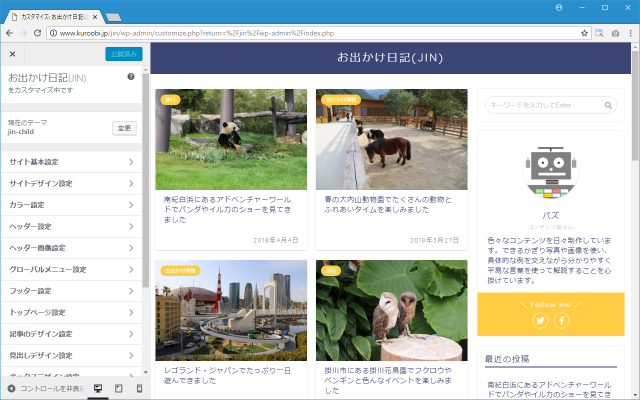Hide controls using collapse arrow icon

point(11,388)
